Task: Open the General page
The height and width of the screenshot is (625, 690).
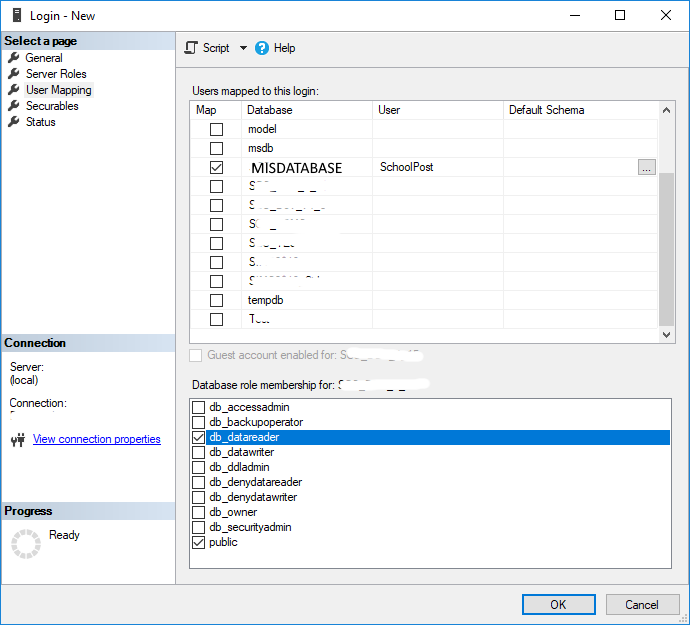Action: [44, 58]
